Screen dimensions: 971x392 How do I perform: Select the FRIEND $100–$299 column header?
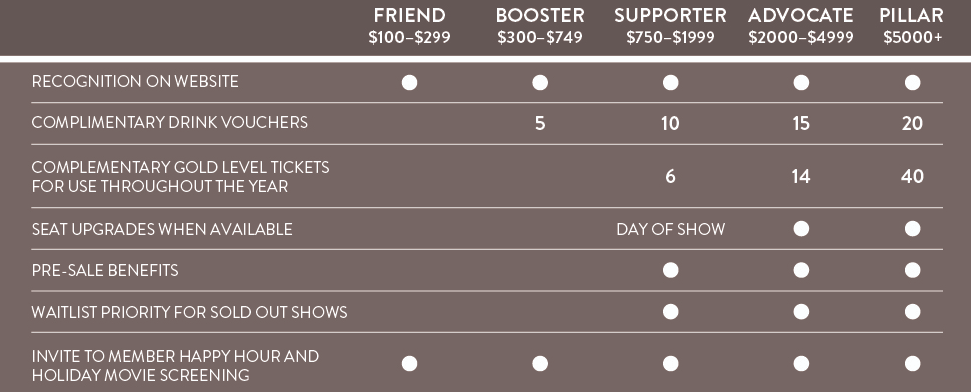tap(409, 25)
